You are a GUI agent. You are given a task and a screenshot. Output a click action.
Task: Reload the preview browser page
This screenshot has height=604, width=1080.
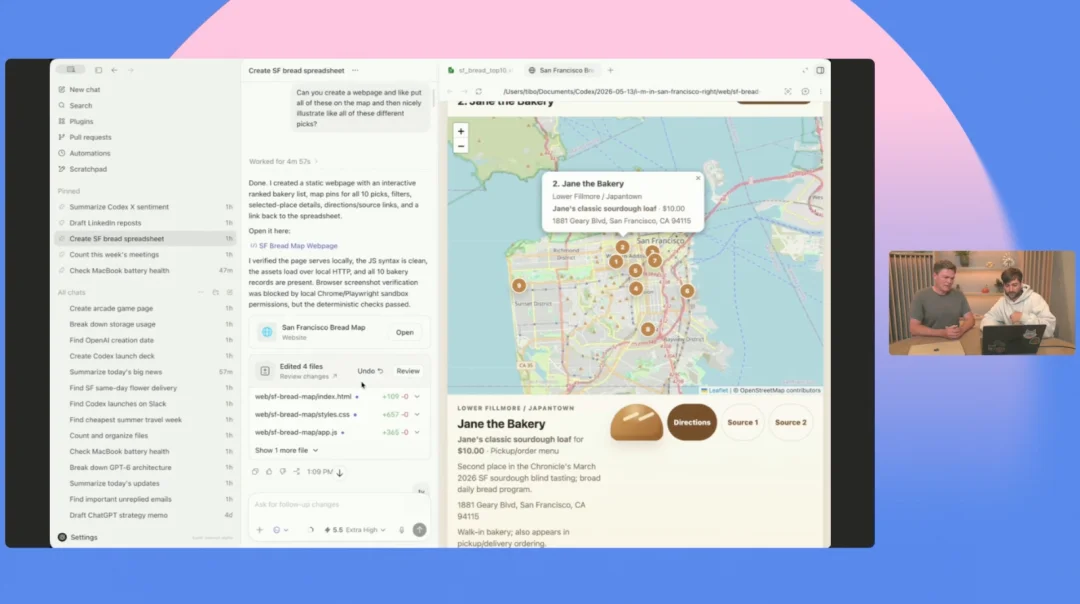(x=479, y=92)
